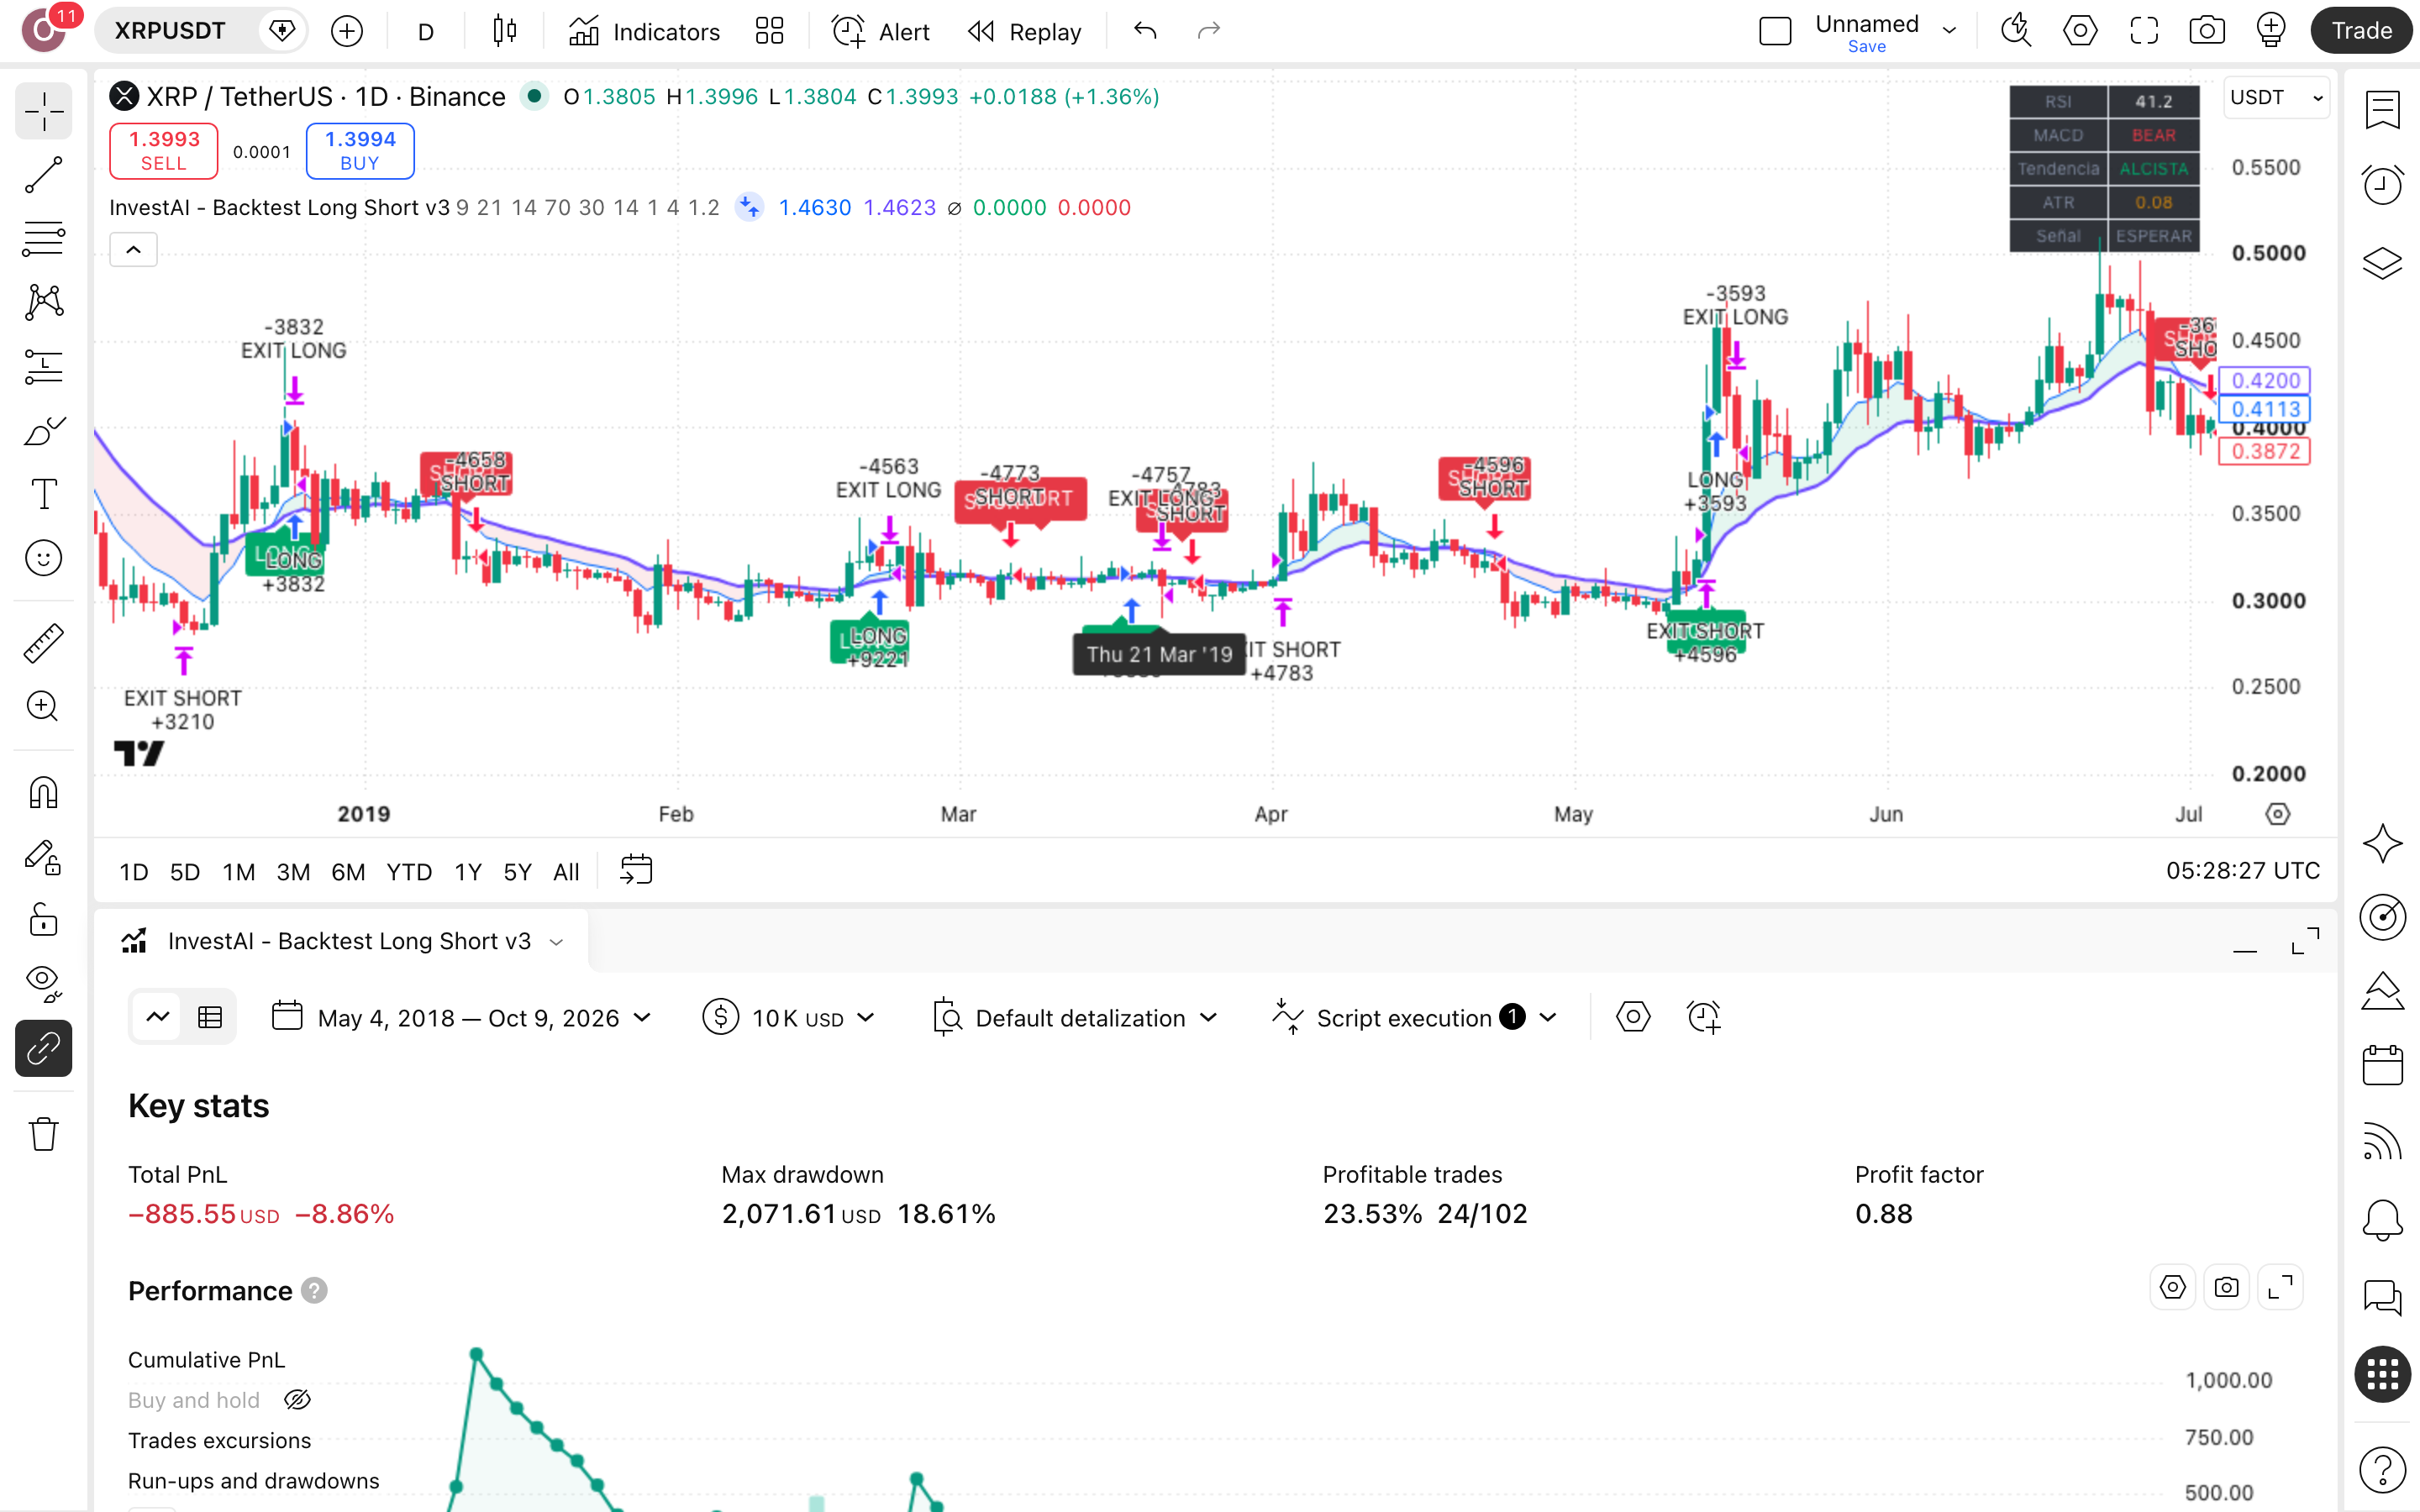Click the red SELL 1.3993 button
2420x1512 pixels.
point(163,151)
